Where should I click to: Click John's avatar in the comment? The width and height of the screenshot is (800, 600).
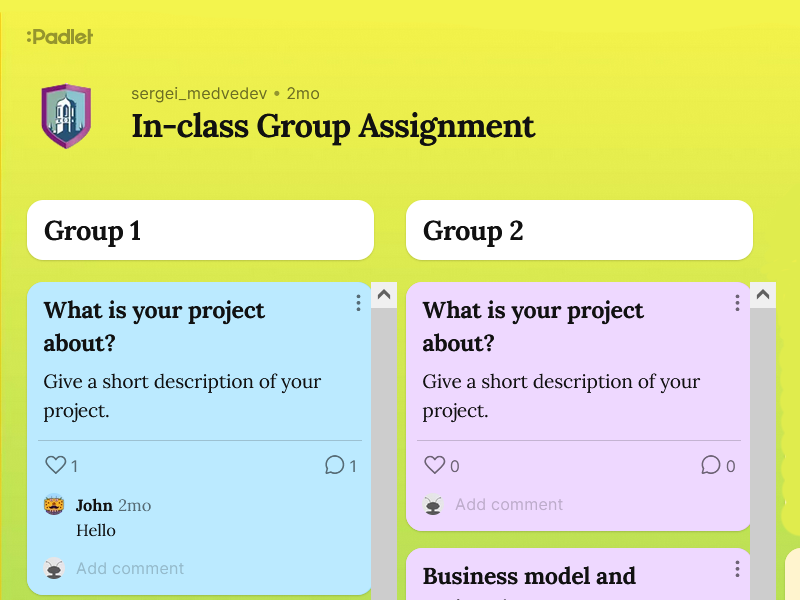pos(54,505)
